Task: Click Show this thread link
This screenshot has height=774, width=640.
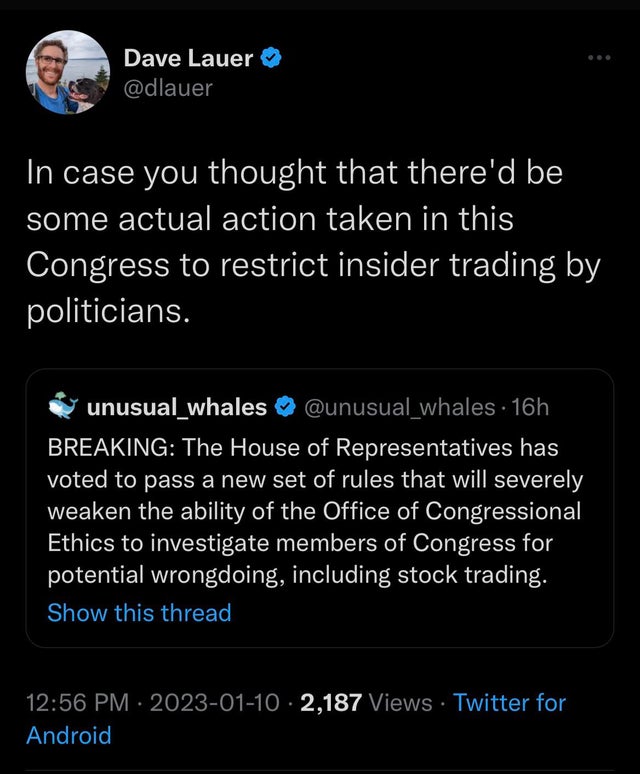Action: (x=140, y=613)
